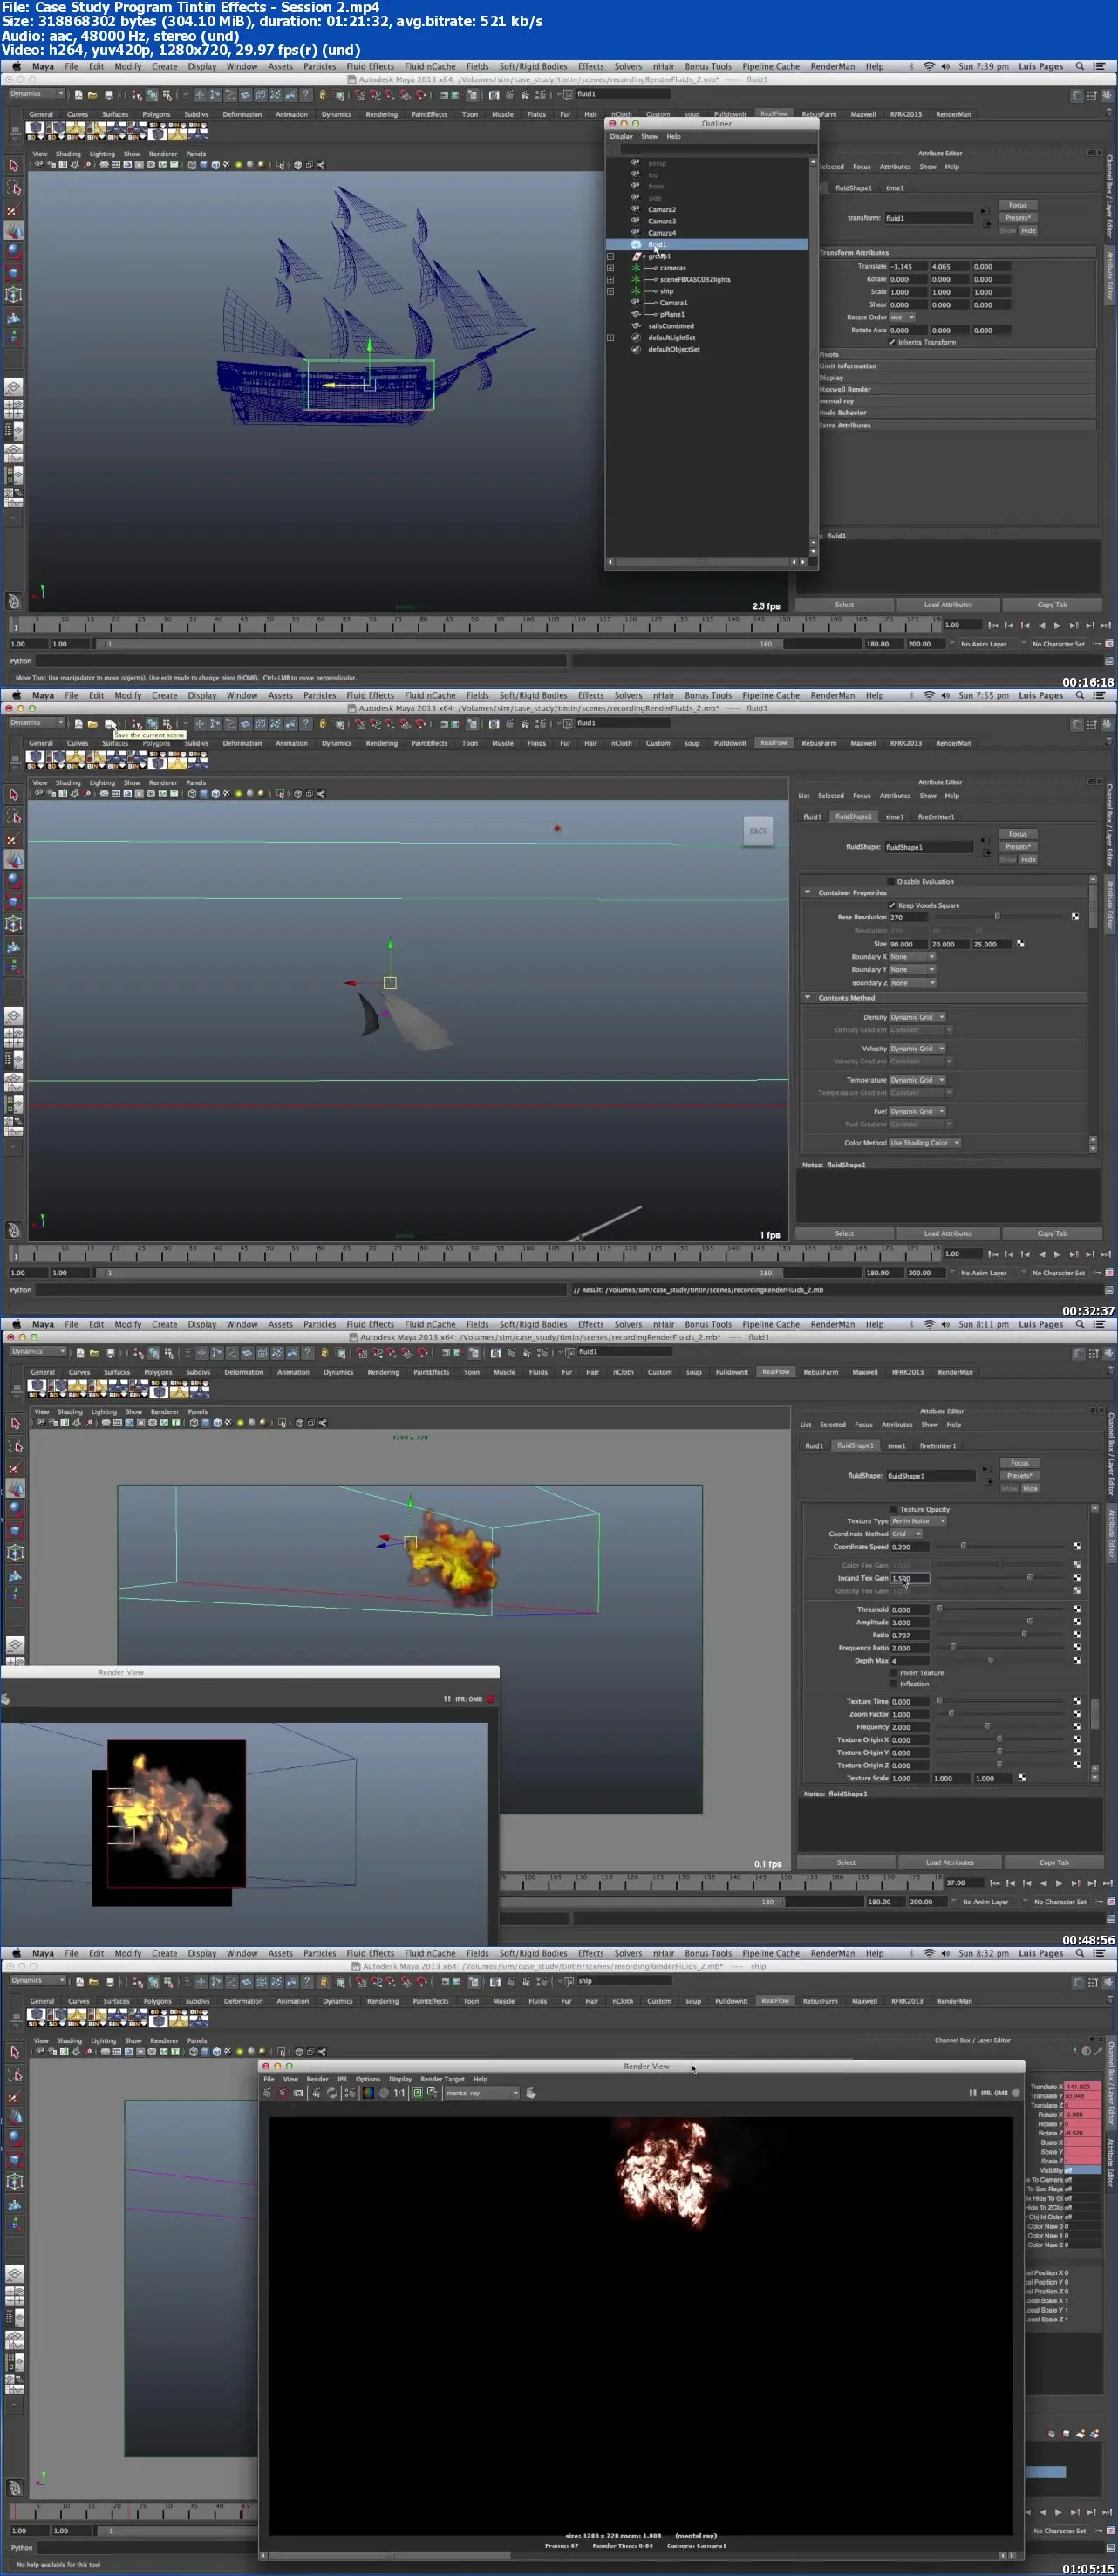
Task: Open the Rotate Order xyz dropdown
Action: point(902,317)
